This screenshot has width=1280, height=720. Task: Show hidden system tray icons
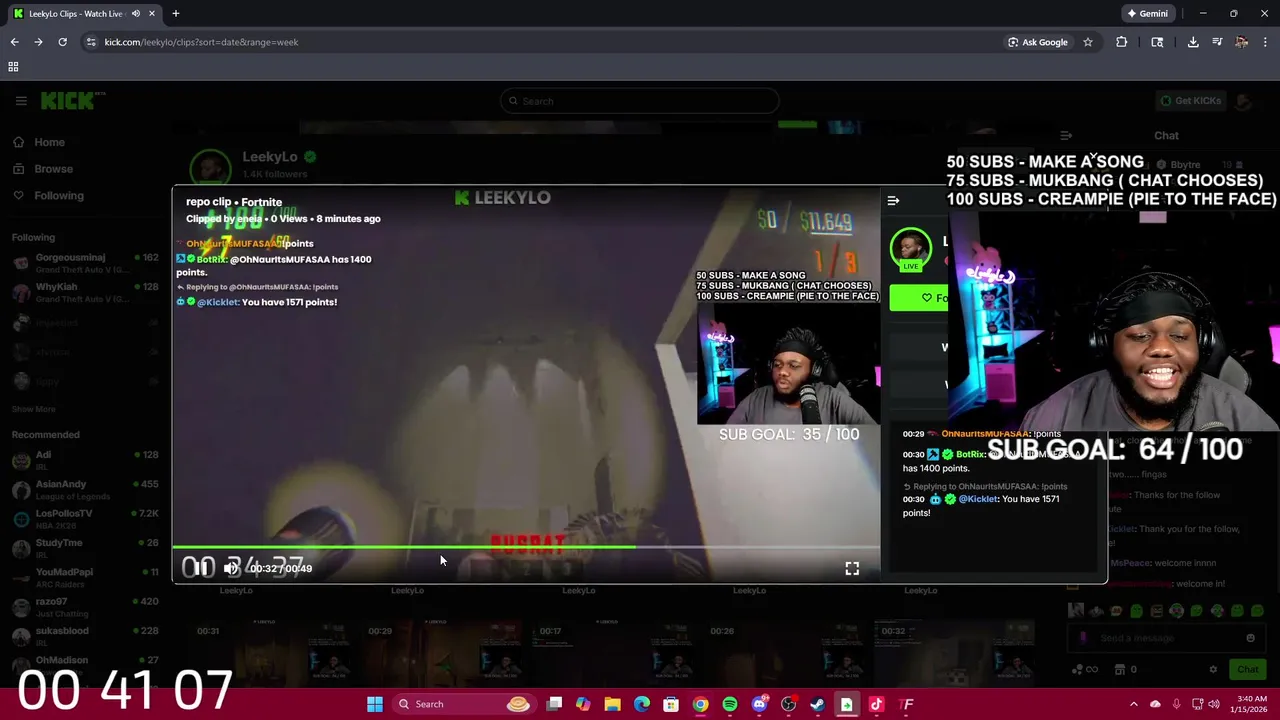1133,704
